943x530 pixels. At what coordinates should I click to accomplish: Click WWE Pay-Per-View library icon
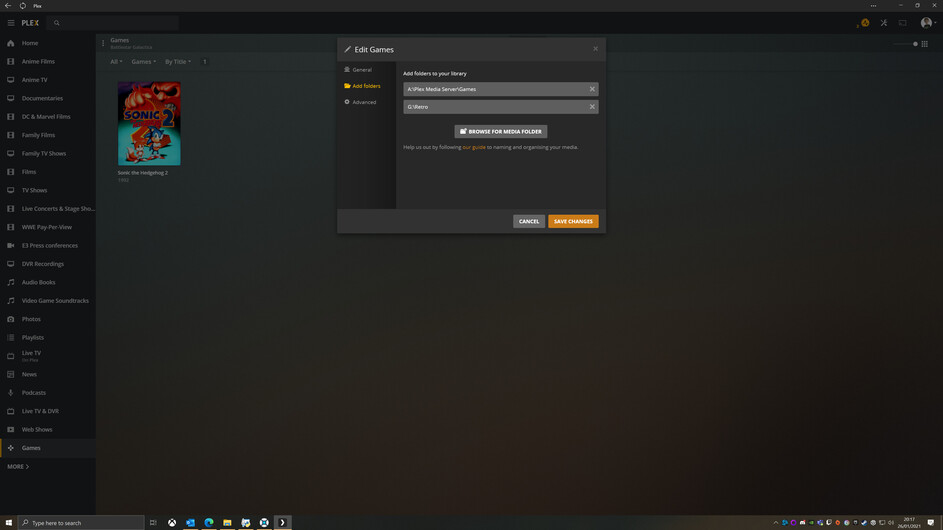11,227
